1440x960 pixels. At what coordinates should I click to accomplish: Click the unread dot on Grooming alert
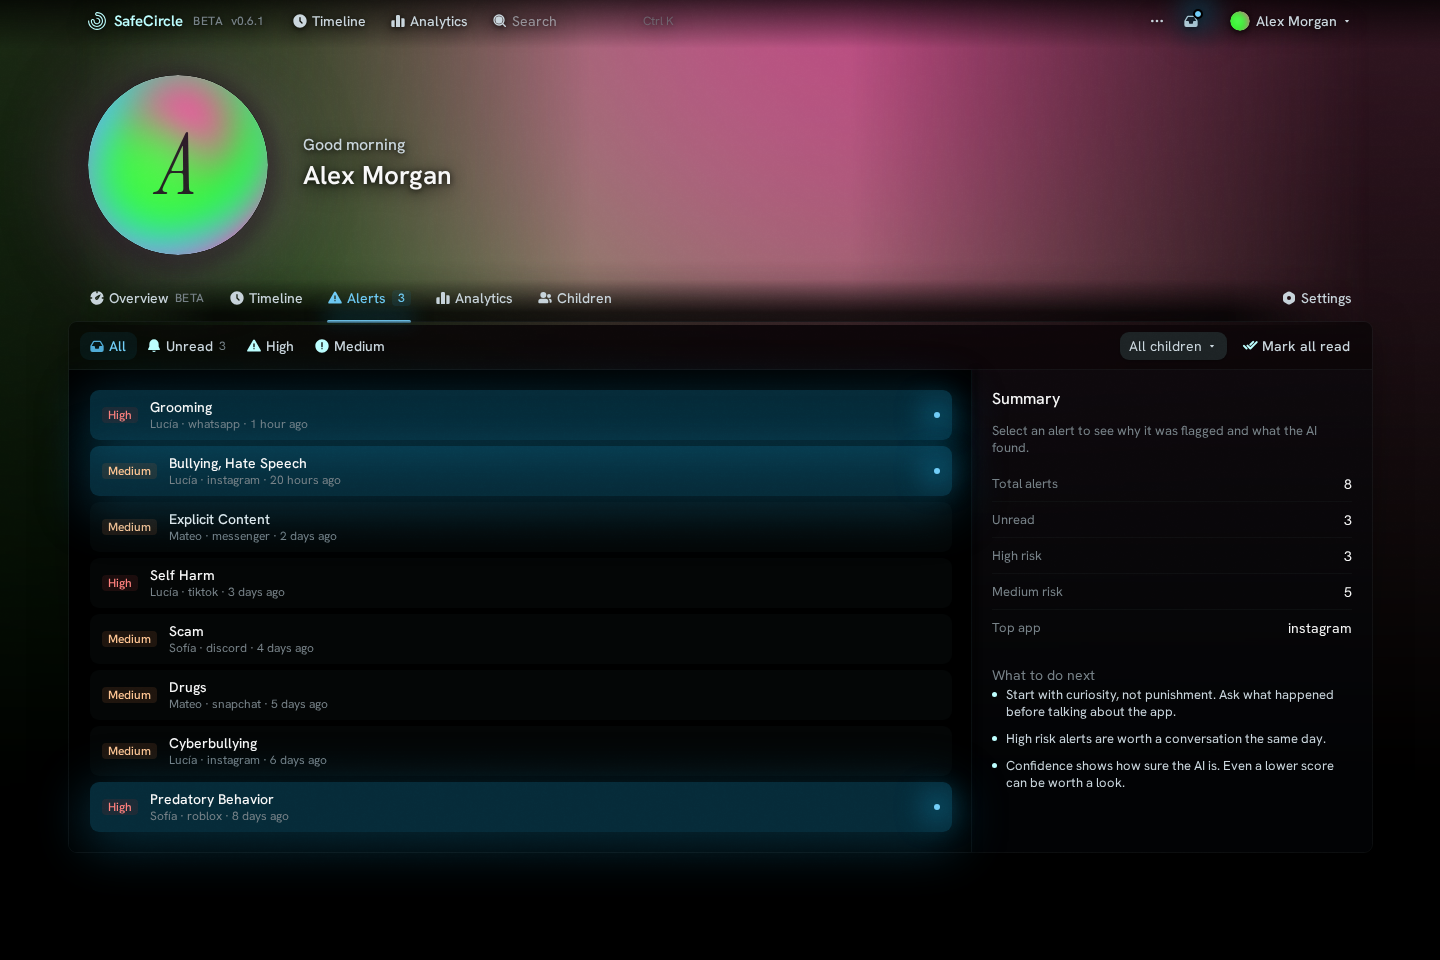pos(937,415)
